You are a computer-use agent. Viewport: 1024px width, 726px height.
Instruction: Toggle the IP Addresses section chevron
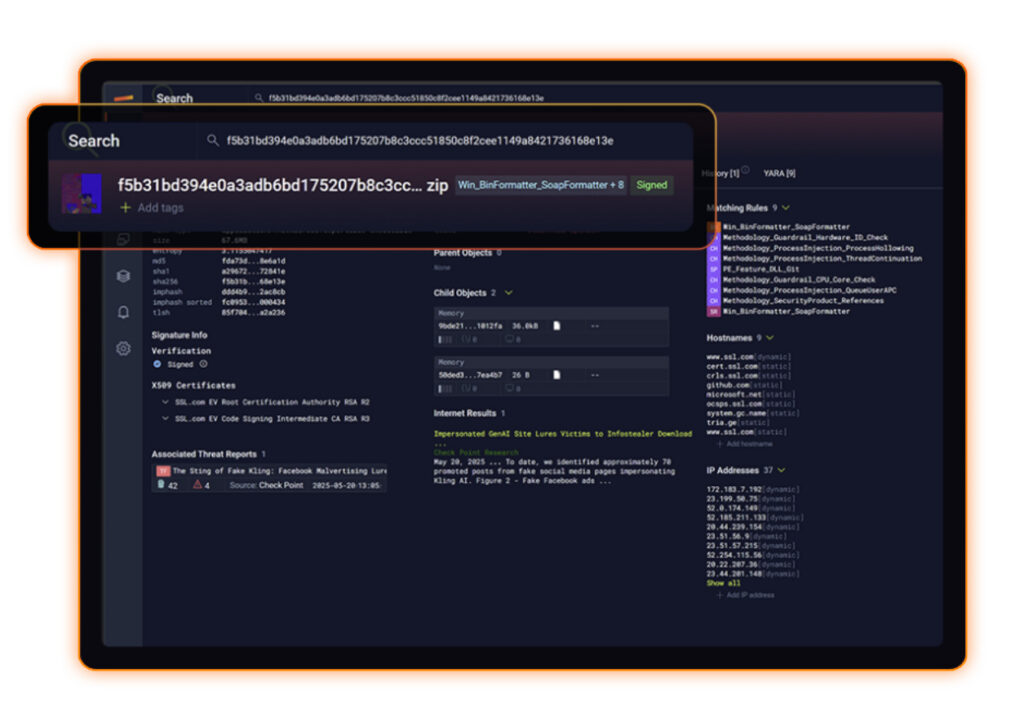(782, 470)
